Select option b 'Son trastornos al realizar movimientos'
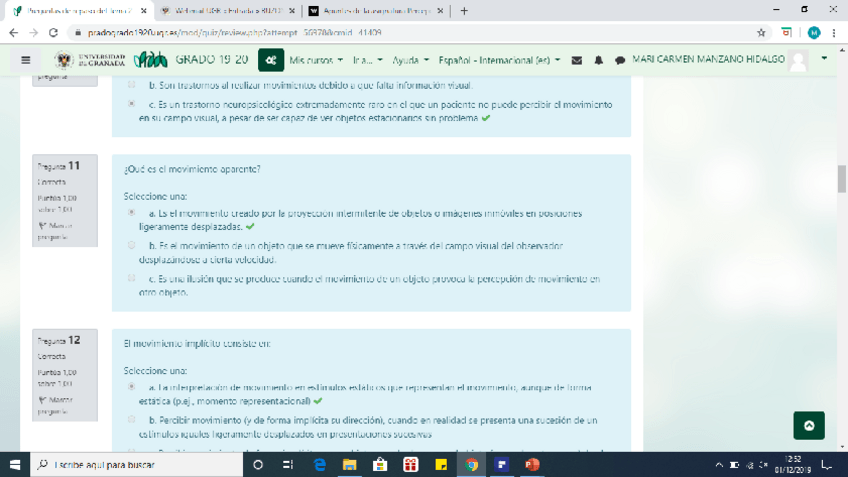The image size is (848, 477). click(131, 84)
